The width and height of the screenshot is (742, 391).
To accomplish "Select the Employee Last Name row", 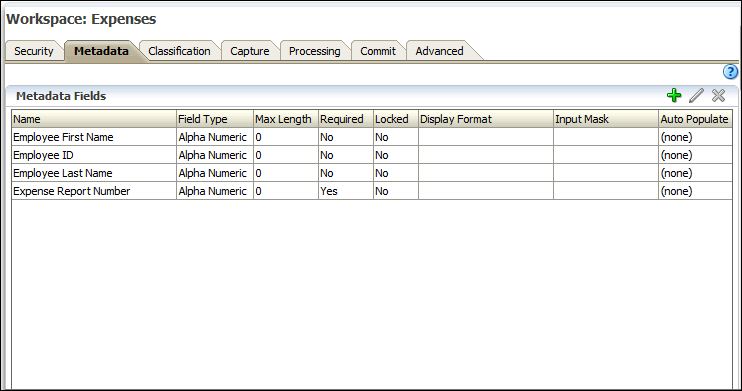I will (x=372, y=173).
